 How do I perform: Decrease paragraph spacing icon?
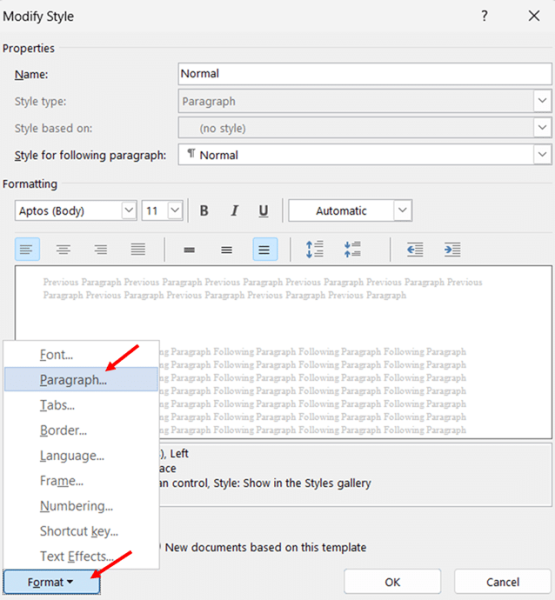[x=352, y=249]
